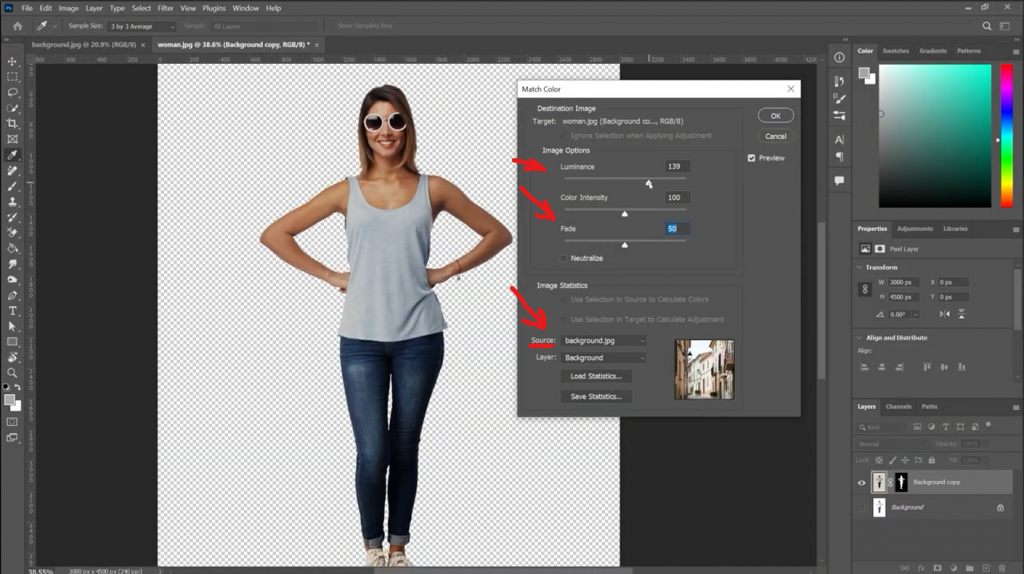
Task: Open the rotation angle dropdown
Action: 916,315
